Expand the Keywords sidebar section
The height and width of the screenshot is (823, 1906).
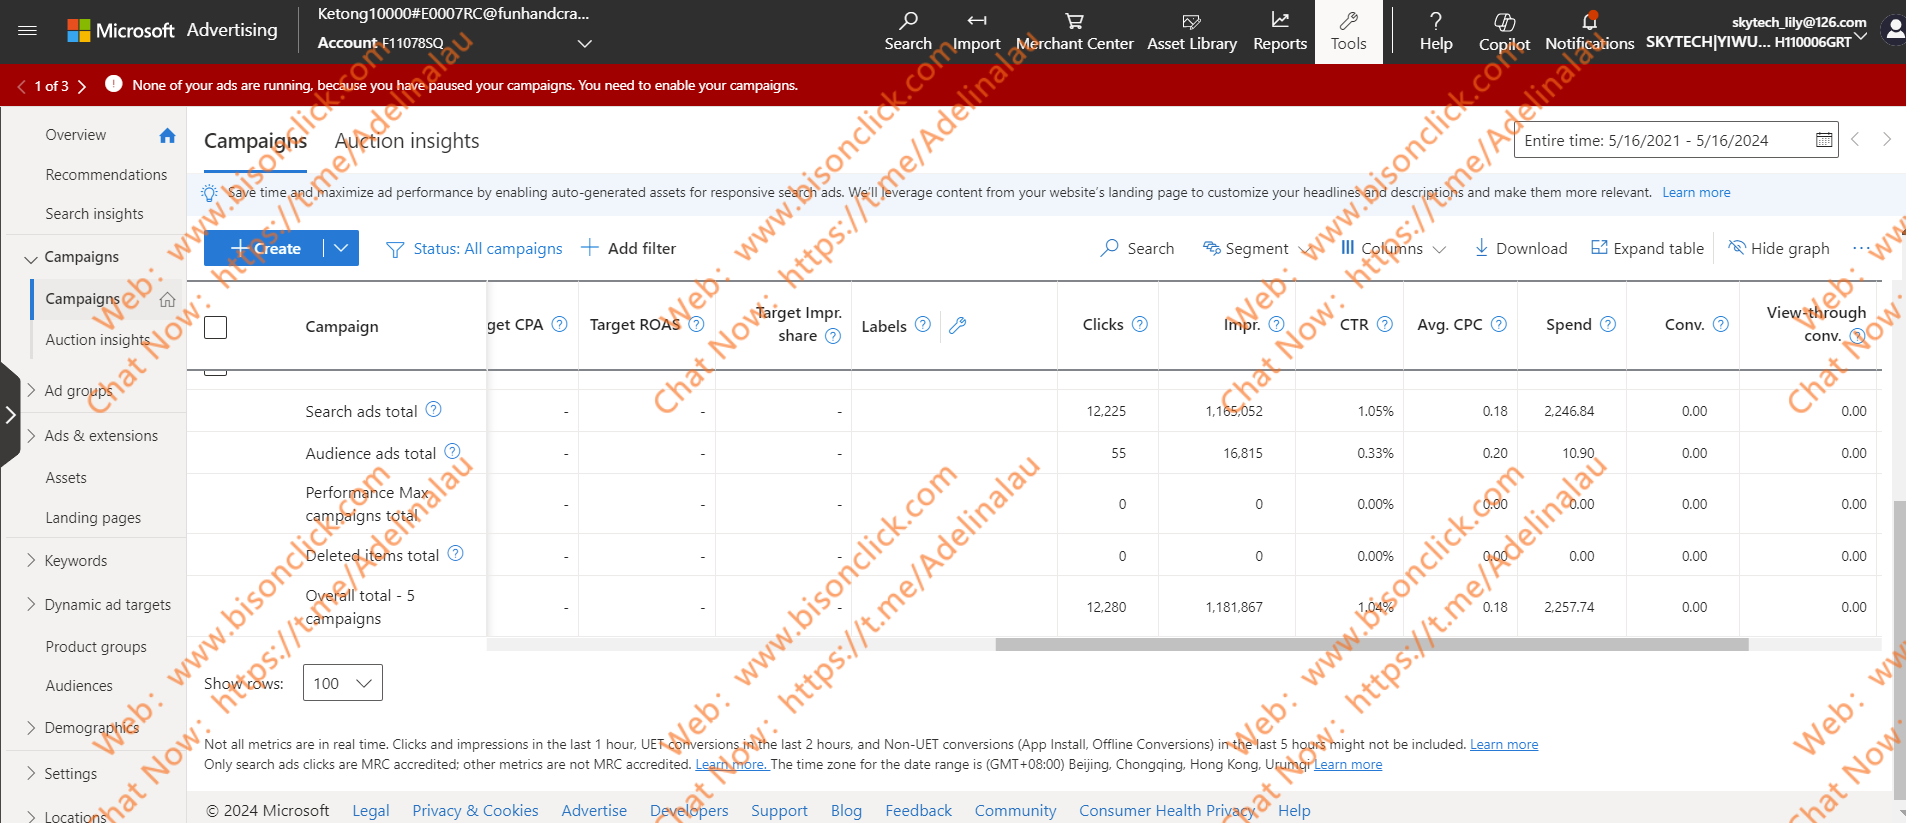pyautogui.click(x=31, y=560)
